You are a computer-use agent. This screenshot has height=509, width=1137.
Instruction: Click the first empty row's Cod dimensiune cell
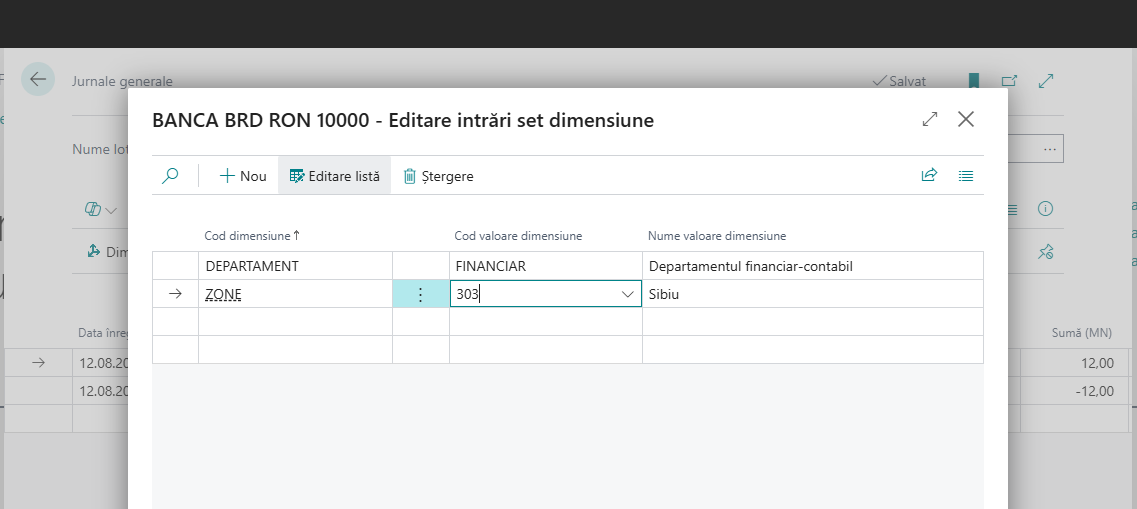pos(295,322)
